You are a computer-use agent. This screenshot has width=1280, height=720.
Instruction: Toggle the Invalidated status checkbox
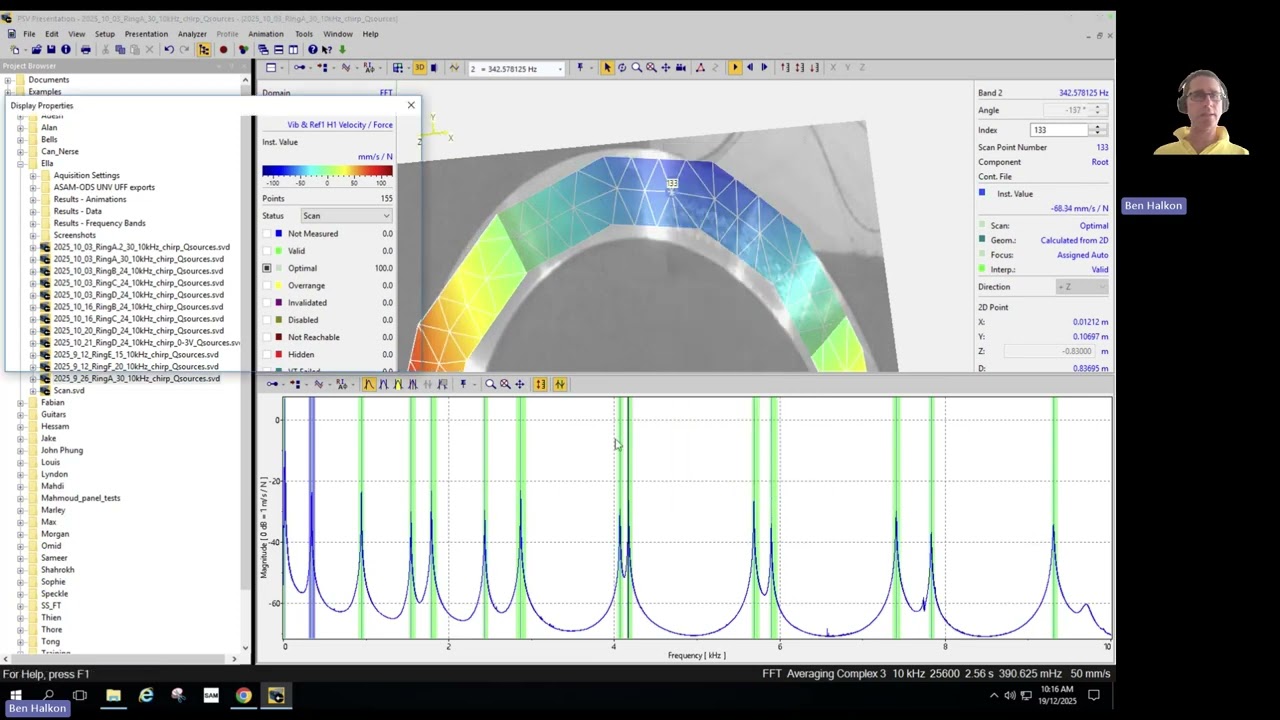point(267,303)
